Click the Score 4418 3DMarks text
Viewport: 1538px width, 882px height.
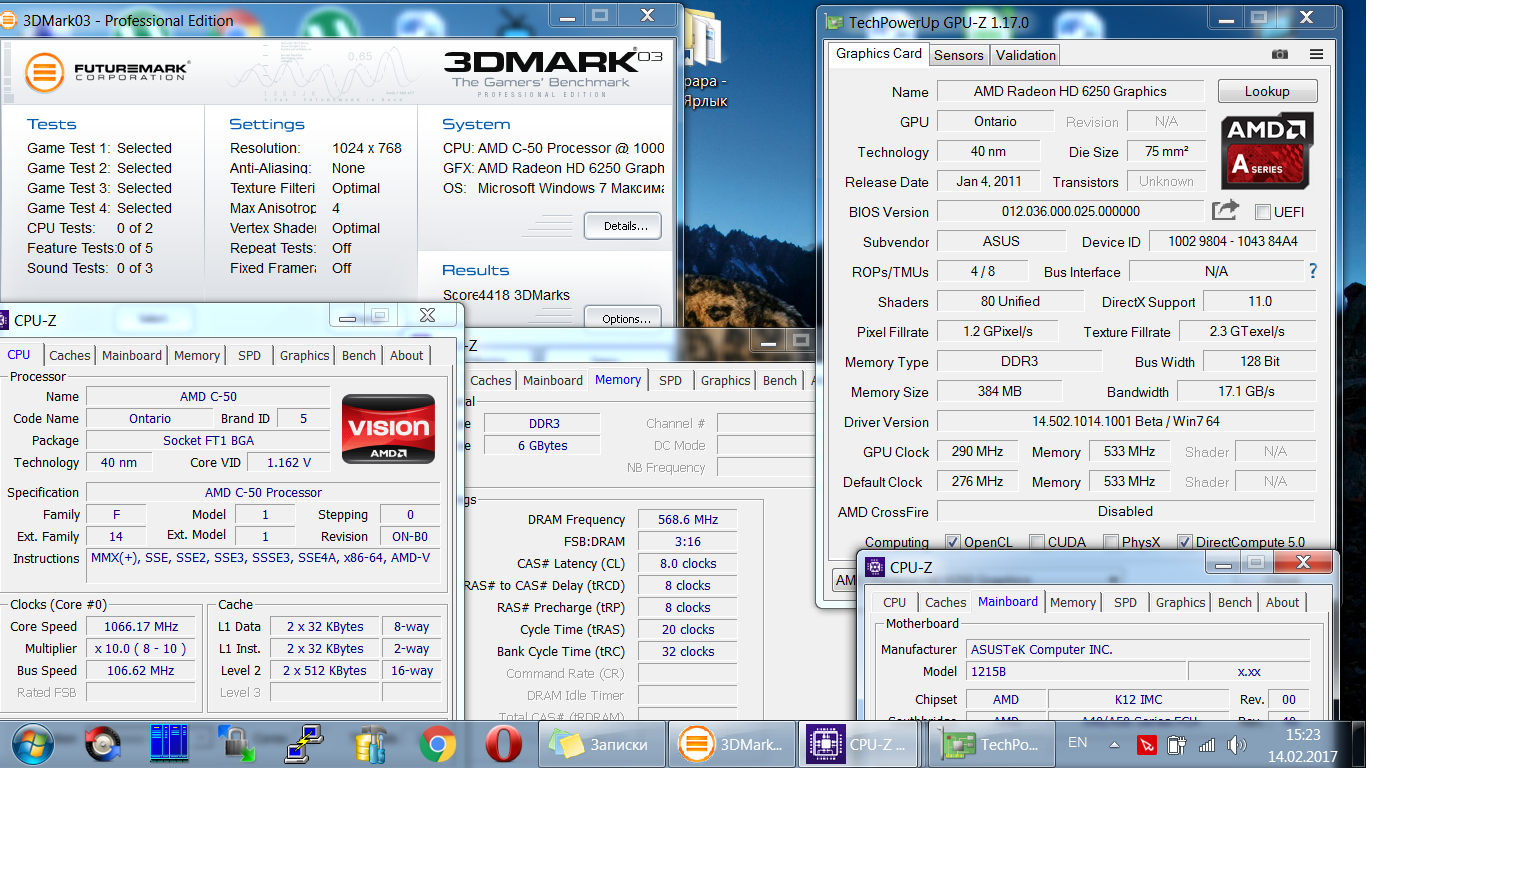[506, 295]
